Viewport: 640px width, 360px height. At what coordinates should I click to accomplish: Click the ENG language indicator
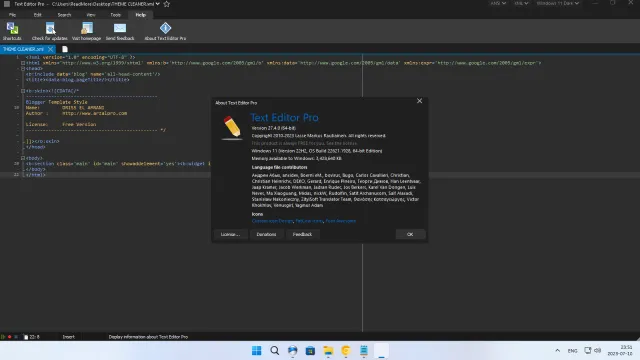(x=572, y=351)
